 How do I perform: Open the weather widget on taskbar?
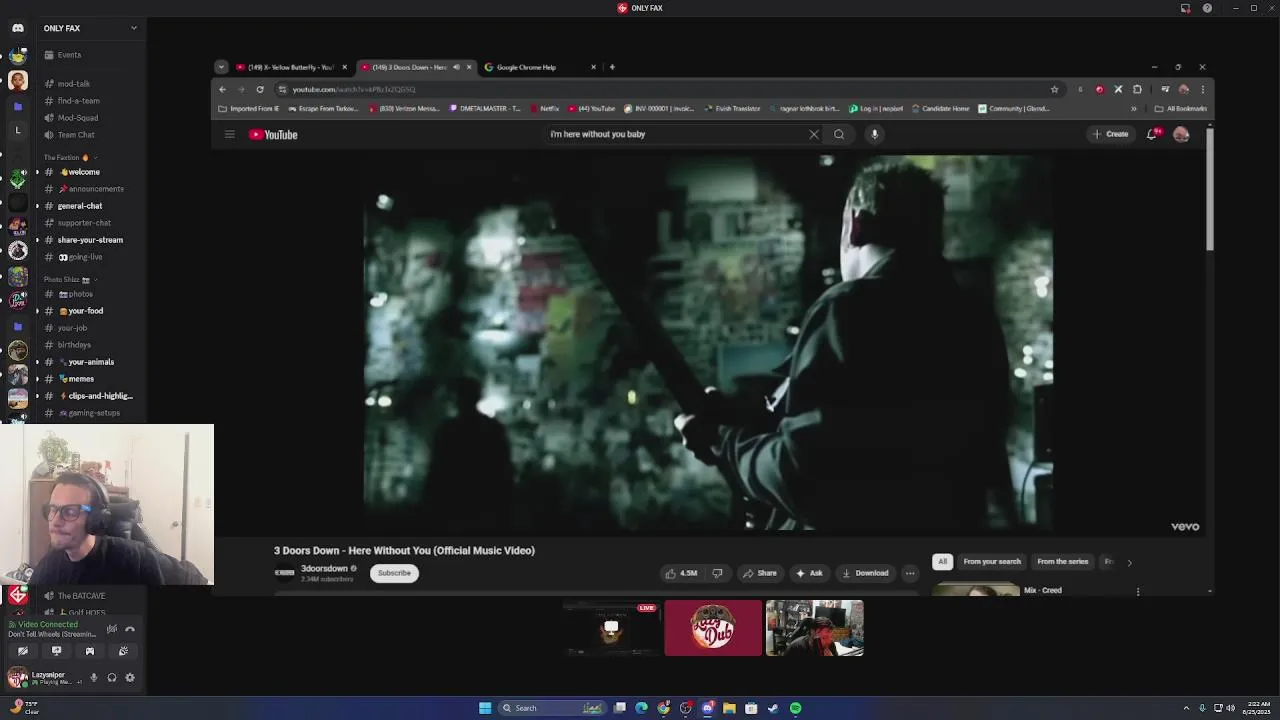(24, 708)
